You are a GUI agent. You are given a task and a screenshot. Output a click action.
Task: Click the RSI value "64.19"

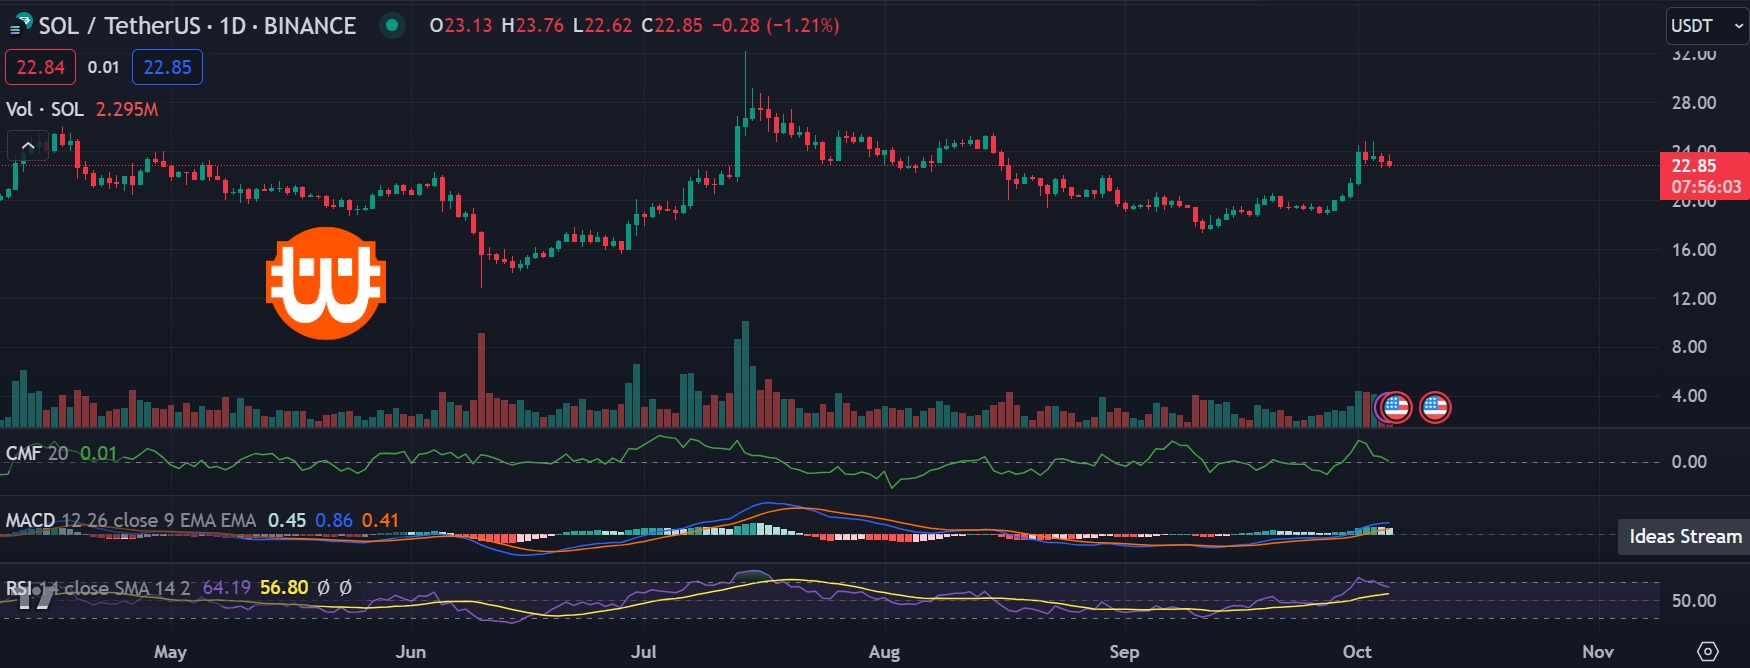(226, 588)
